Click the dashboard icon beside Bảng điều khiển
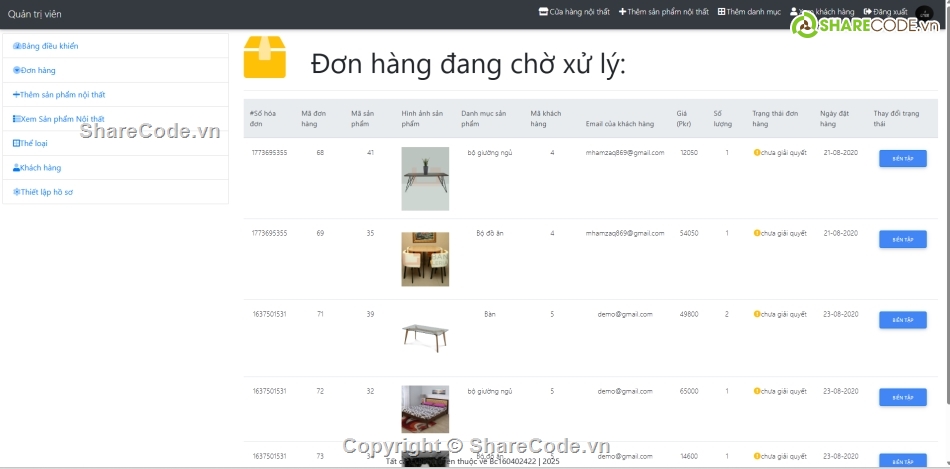This screenshot has width=950, height=469. (x=17, y=46)
